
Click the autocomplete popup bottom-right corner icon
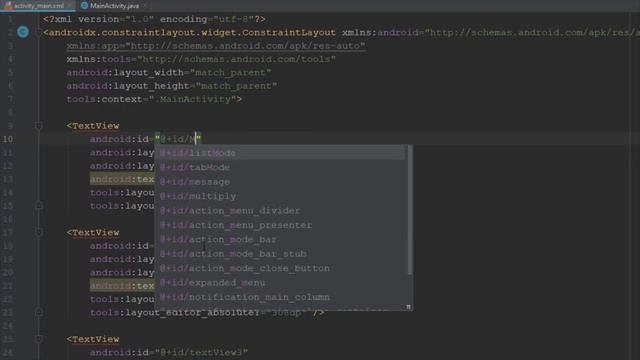pos(408,307)
